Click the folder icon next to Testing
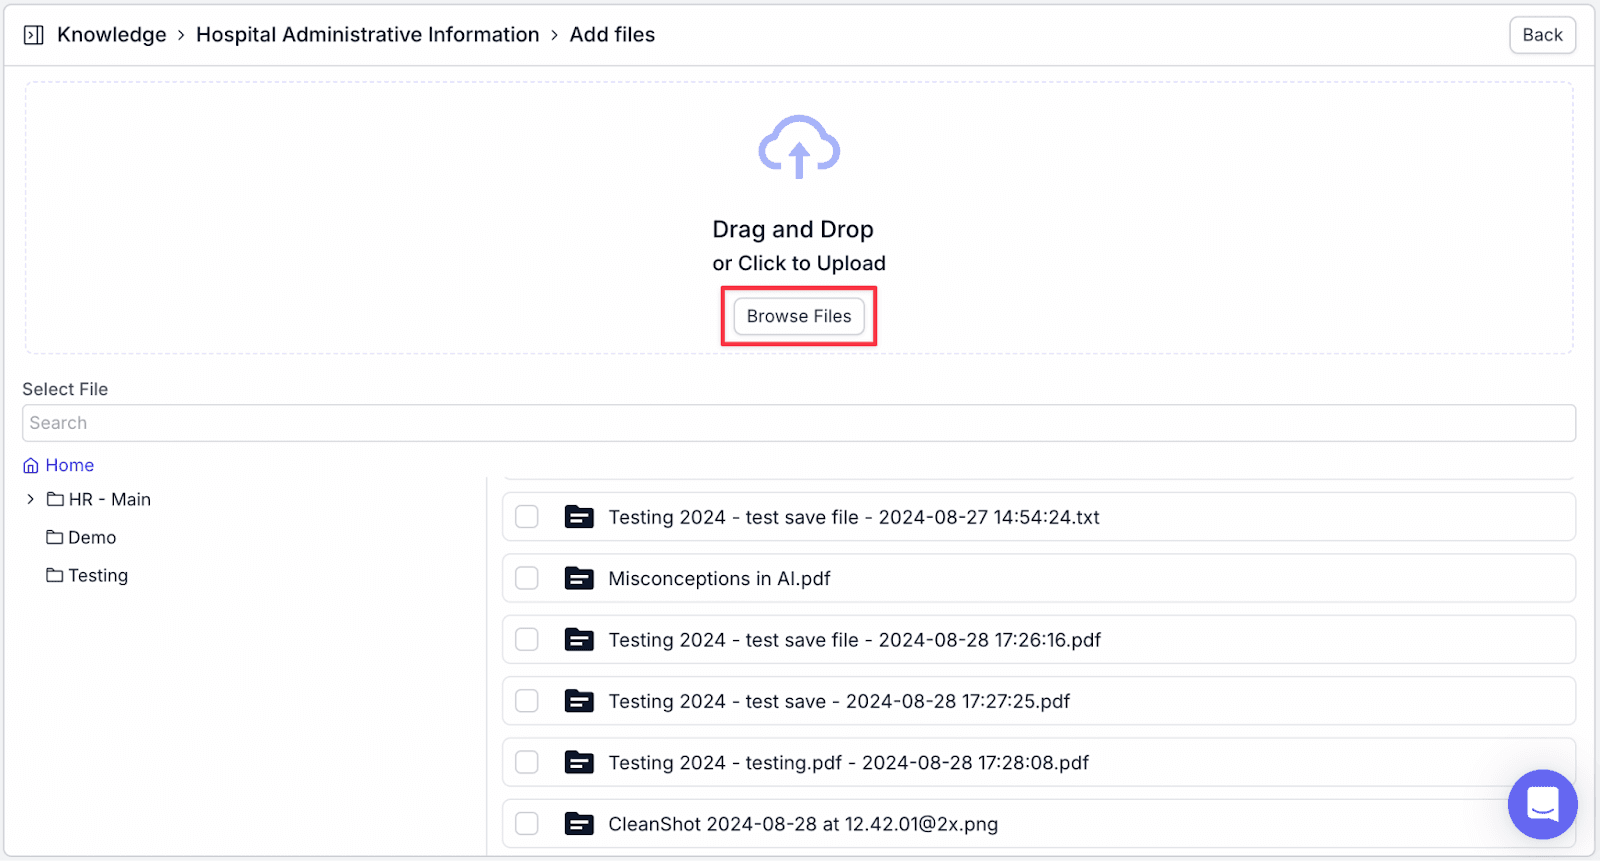Screen dimensions: 1600x861 55,575
